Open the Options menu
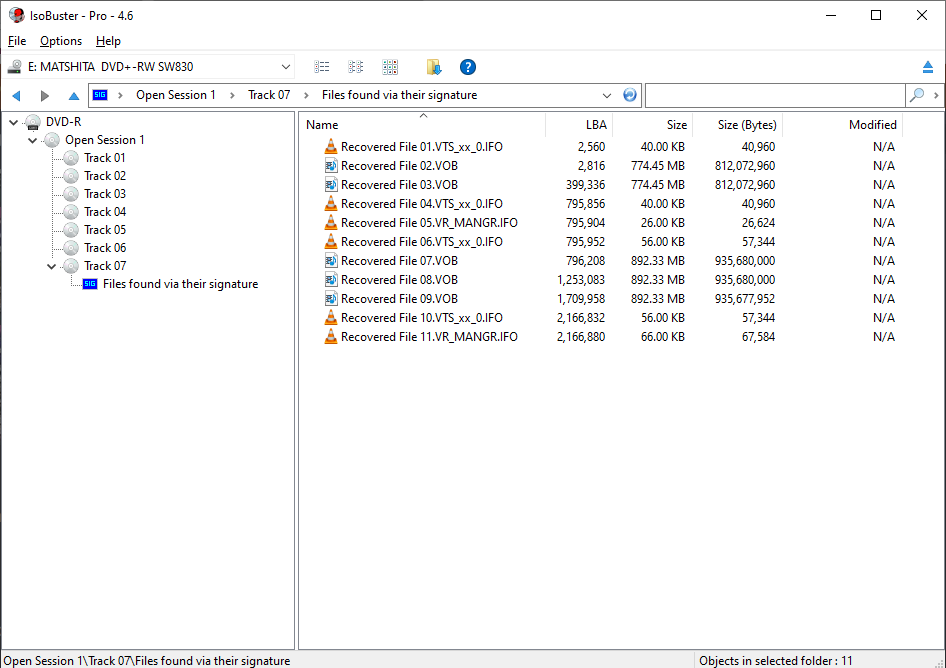 pyautogui.click(x=61, y=40)
